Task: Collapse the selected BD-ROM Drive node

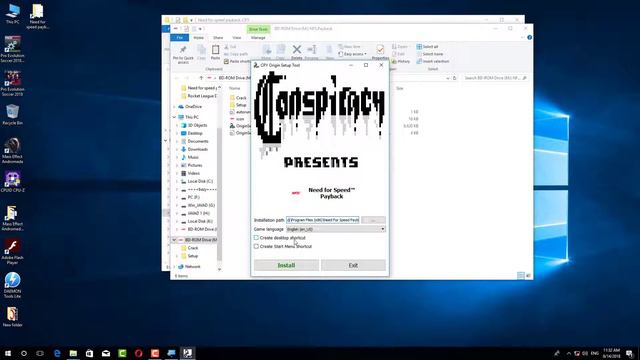Action: (174, 240)
